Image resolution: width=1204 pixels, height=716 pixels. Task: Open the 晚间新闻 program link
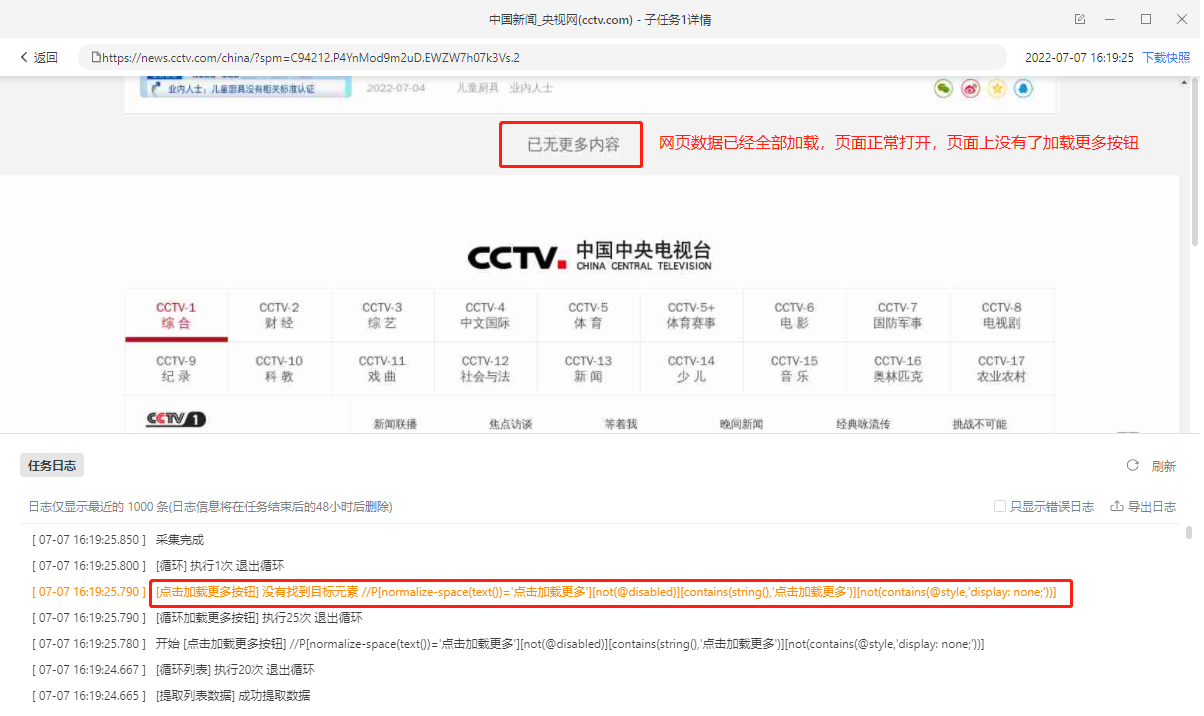coord(742,424)
